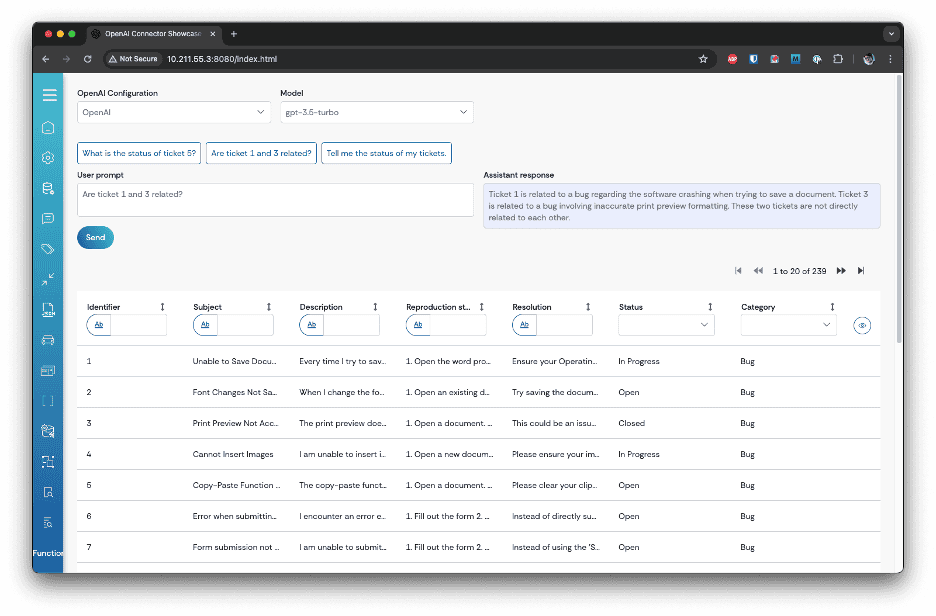
Task: Select the tag icon in the sidebar
Action: 48,248
